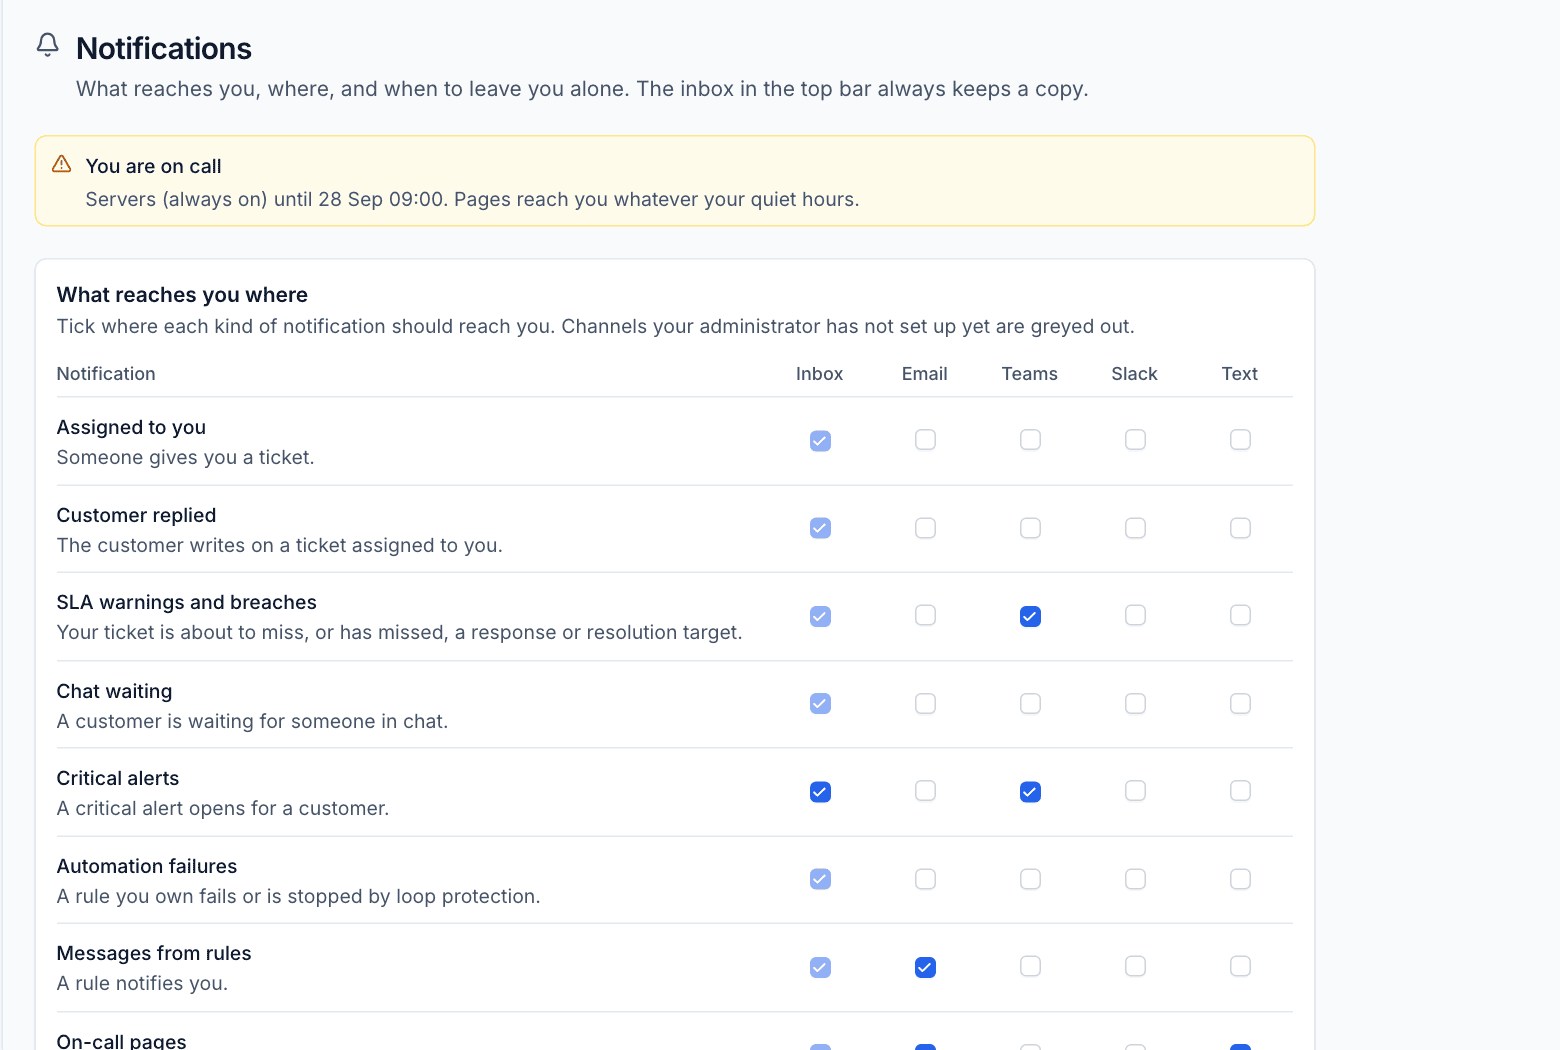Tick Text checkbox for Customer replied
Image resolution: width=1560 pixels, height=1050 pixels.
coord(1240,528)
